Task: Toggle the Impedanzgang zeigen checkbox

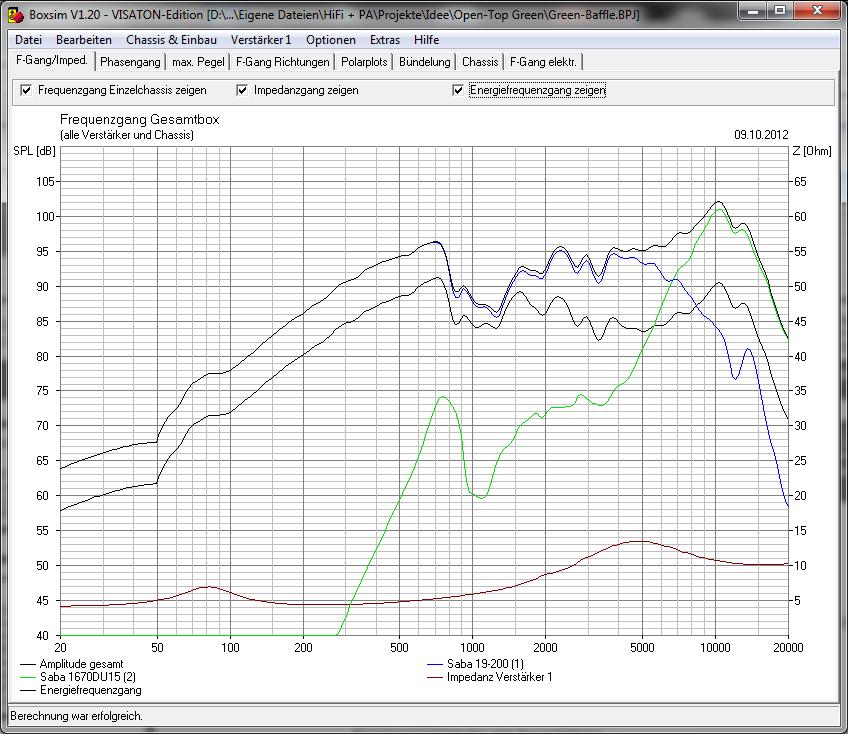Action: point(242,90)
